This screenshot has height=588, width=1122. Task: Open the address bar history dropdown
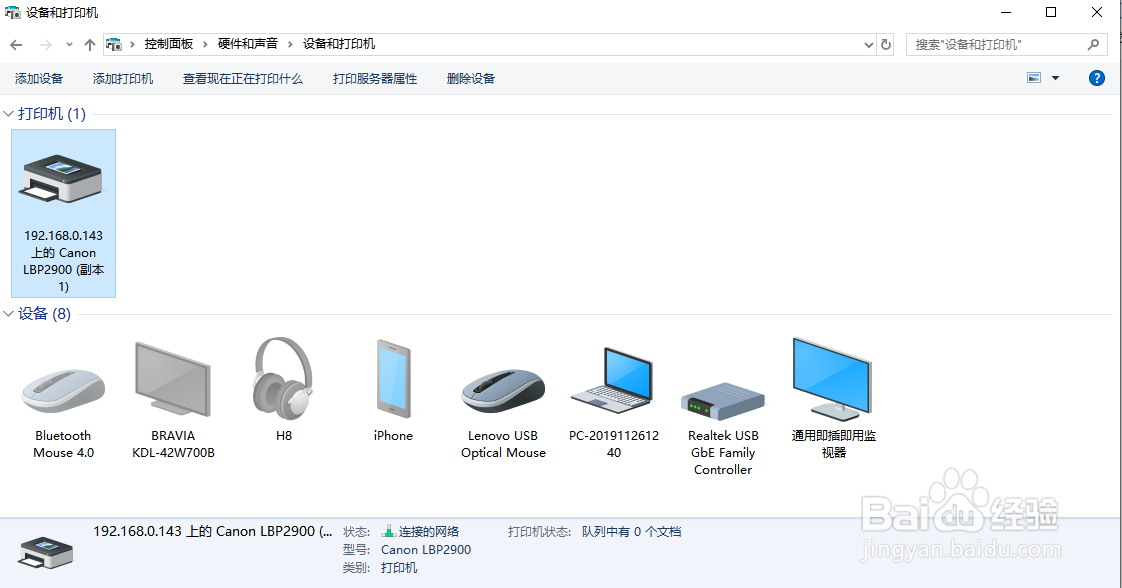869,44
